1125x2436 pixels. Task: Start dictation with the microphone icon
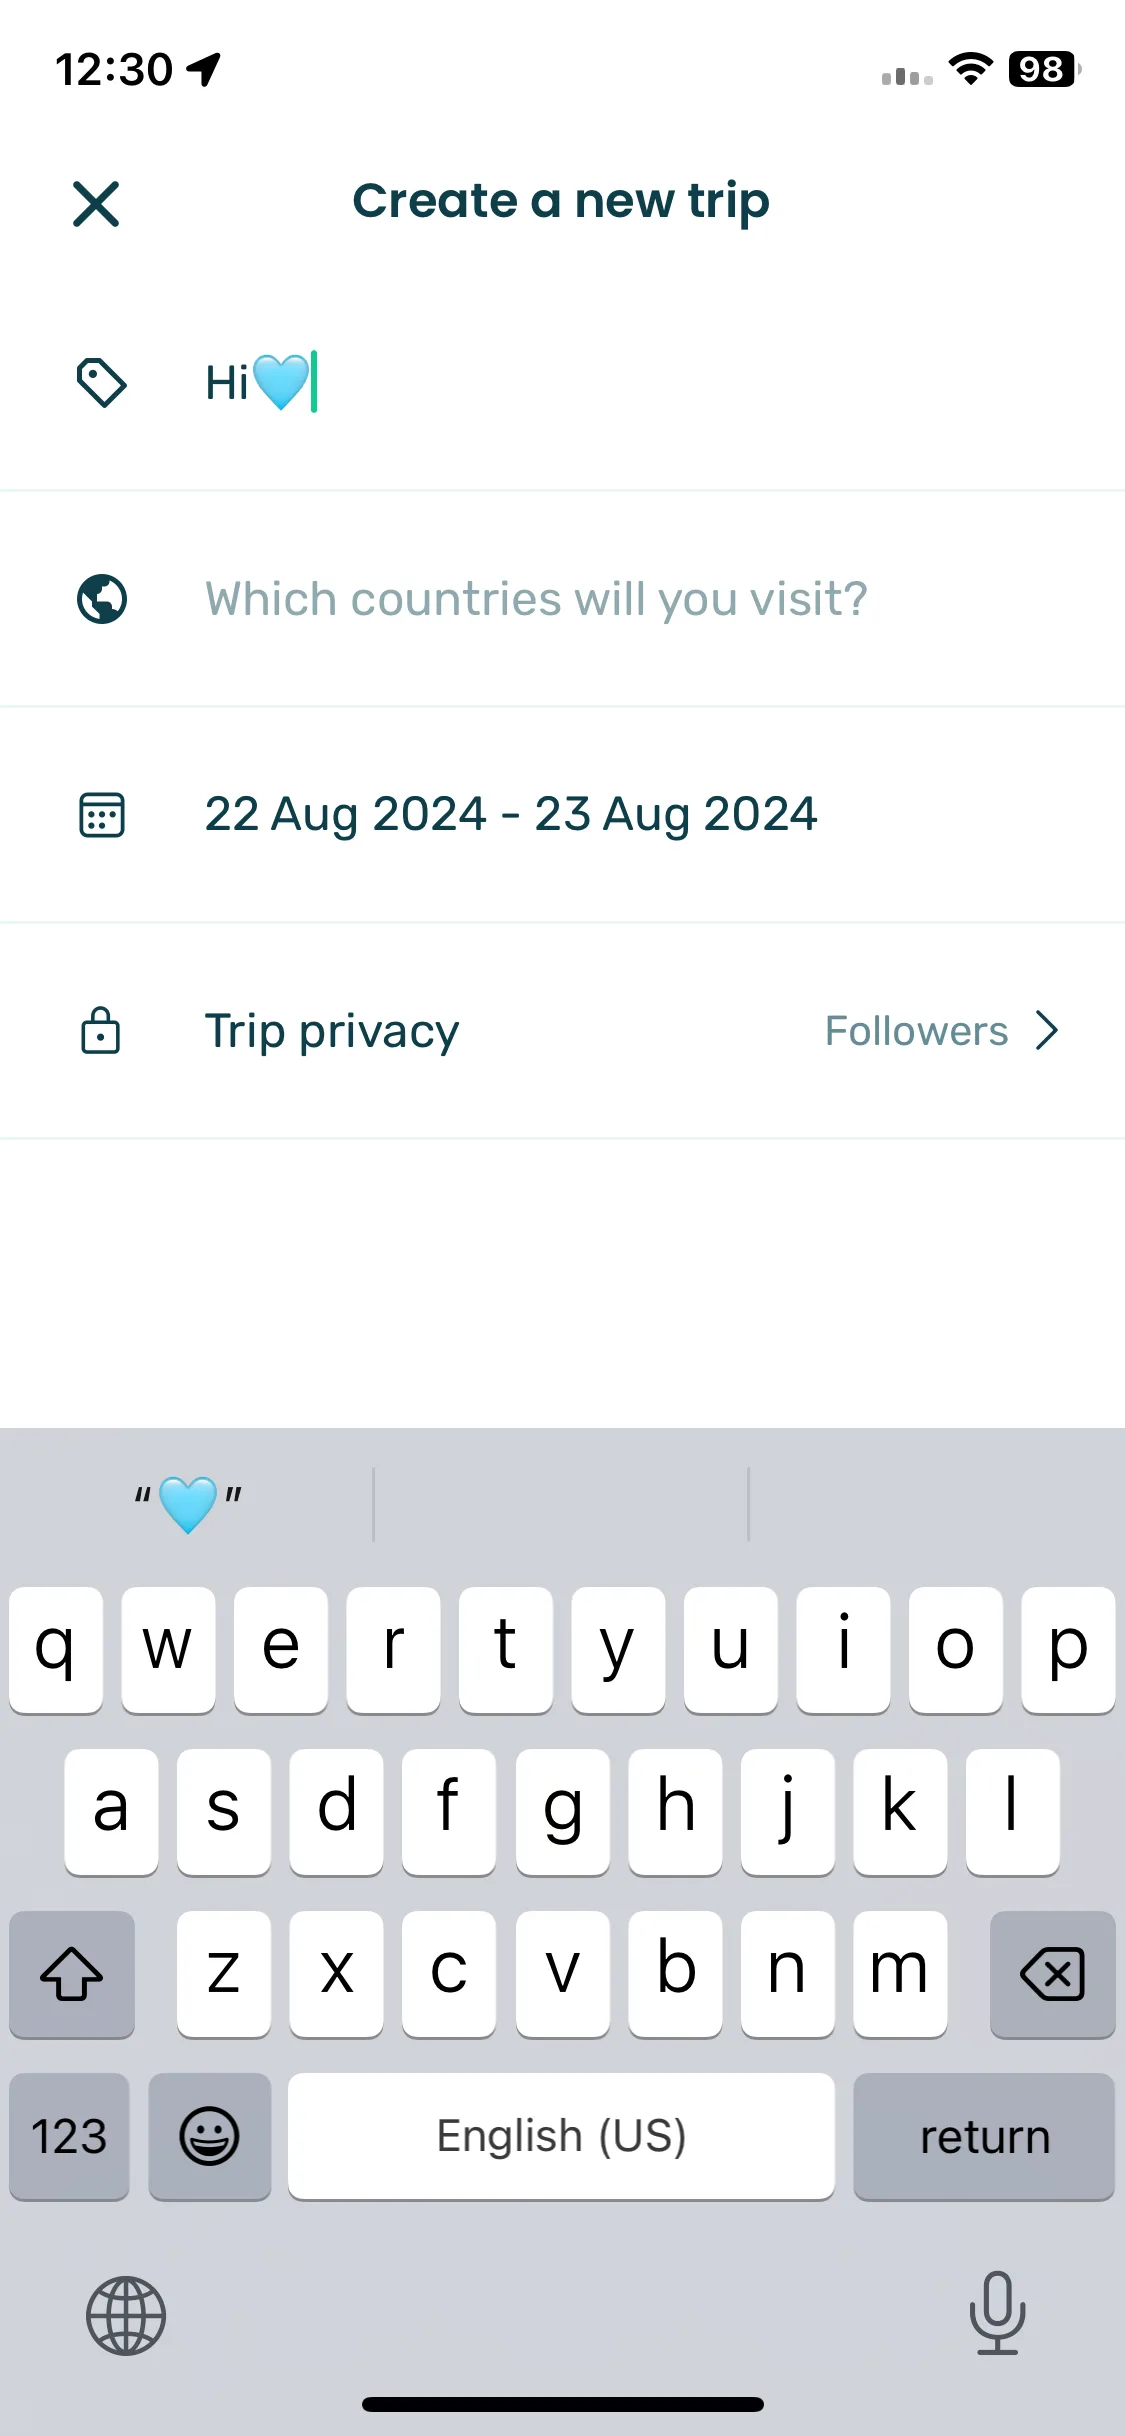[x=997, y=2313]
